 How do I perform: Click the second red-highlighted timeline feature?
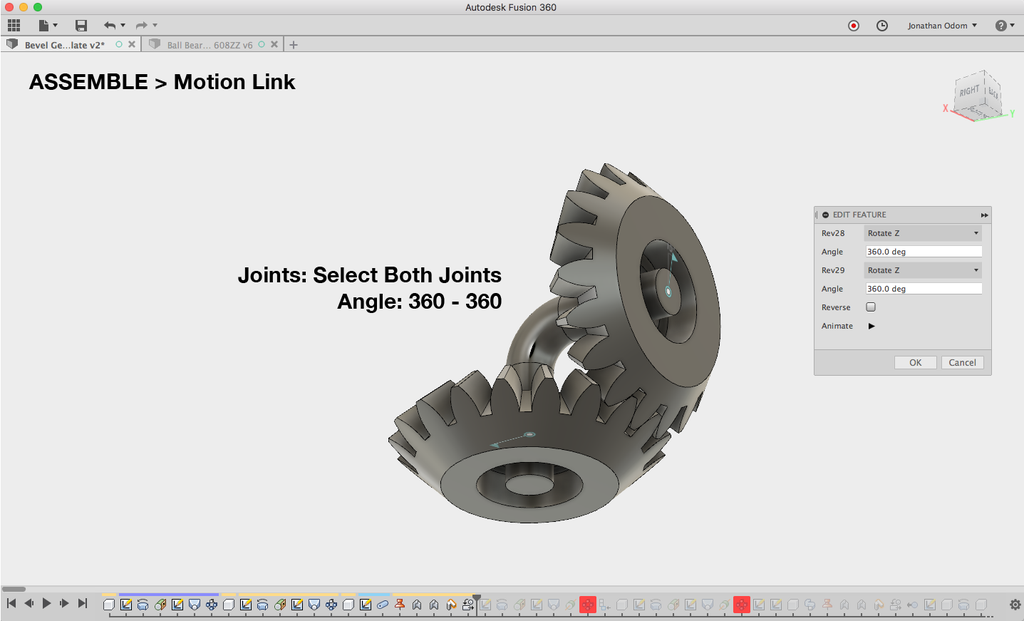coord(741,605)
